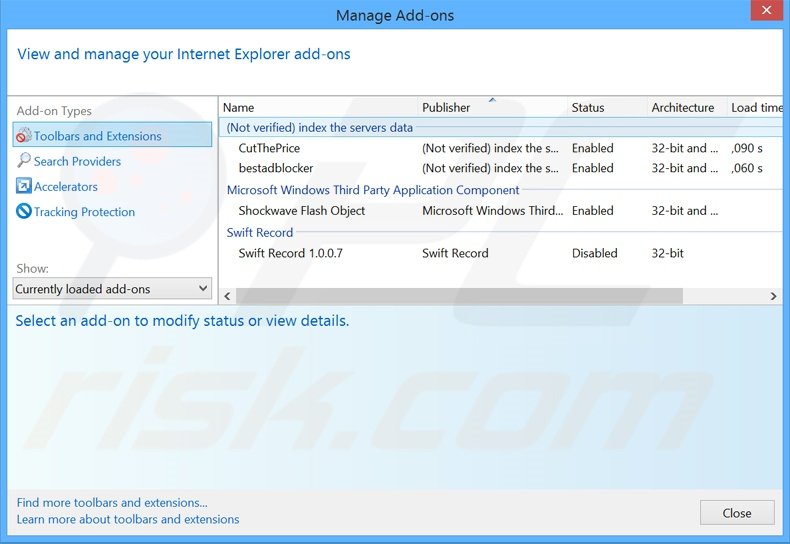This screenshot has width=790, height=544.
Task: Click the Enabled status of CutThePrice
Action: (x=592, y=148)
